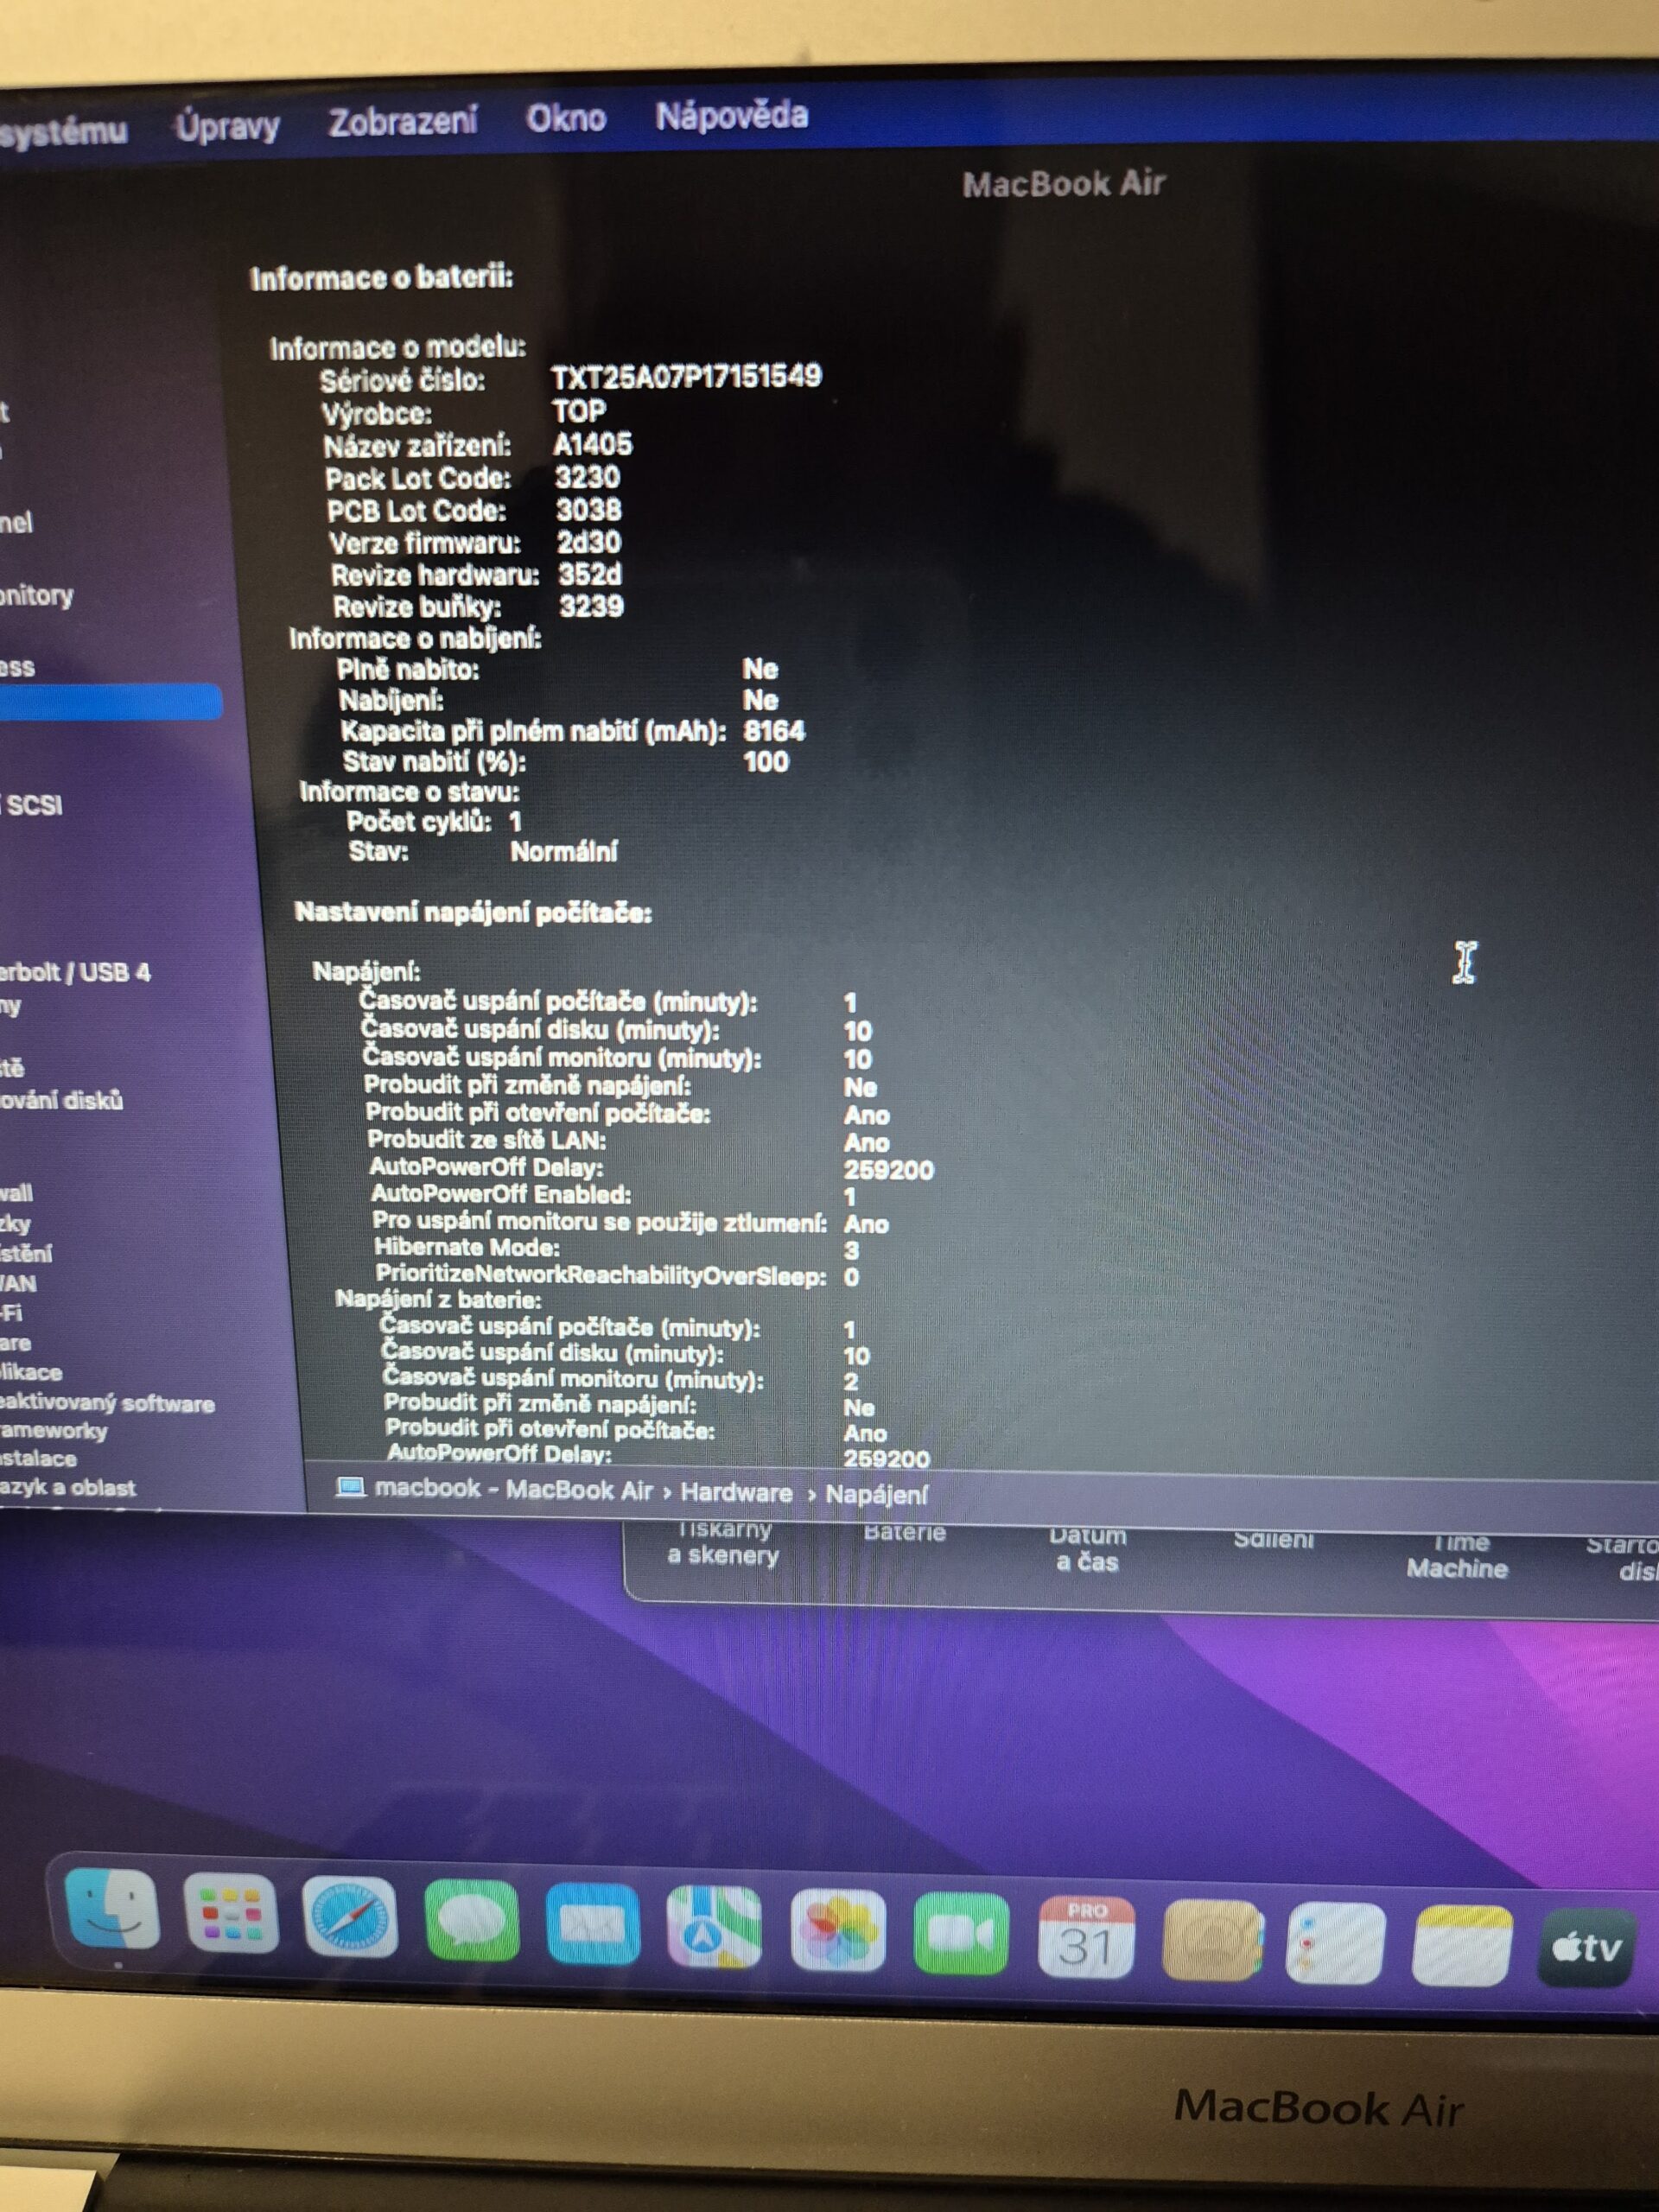Open 'Tiskárny a skenery' in preferences window

[x=723, y=1545]
